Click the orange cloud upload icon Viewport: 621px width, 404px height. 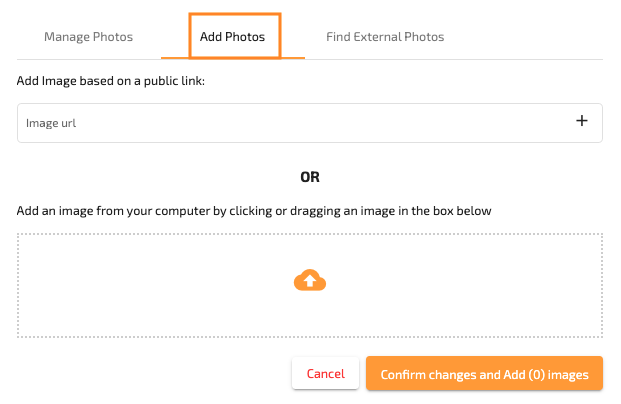310,280
